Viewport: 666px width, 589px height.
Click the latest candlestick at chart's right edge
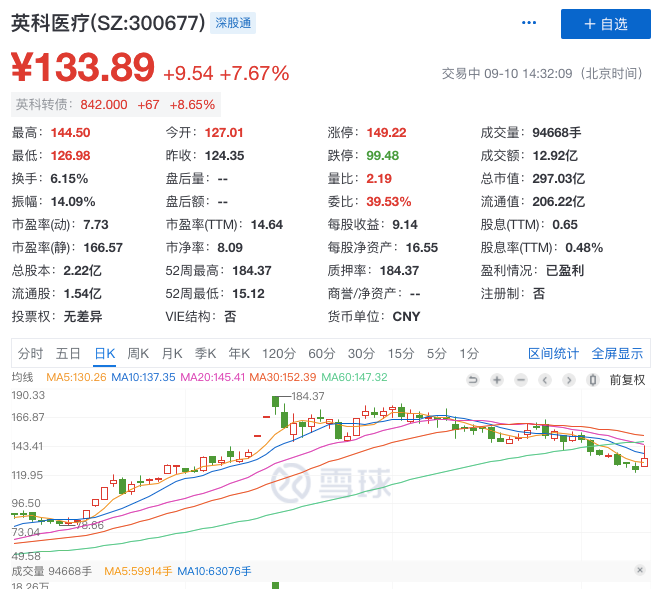(644, 457)
